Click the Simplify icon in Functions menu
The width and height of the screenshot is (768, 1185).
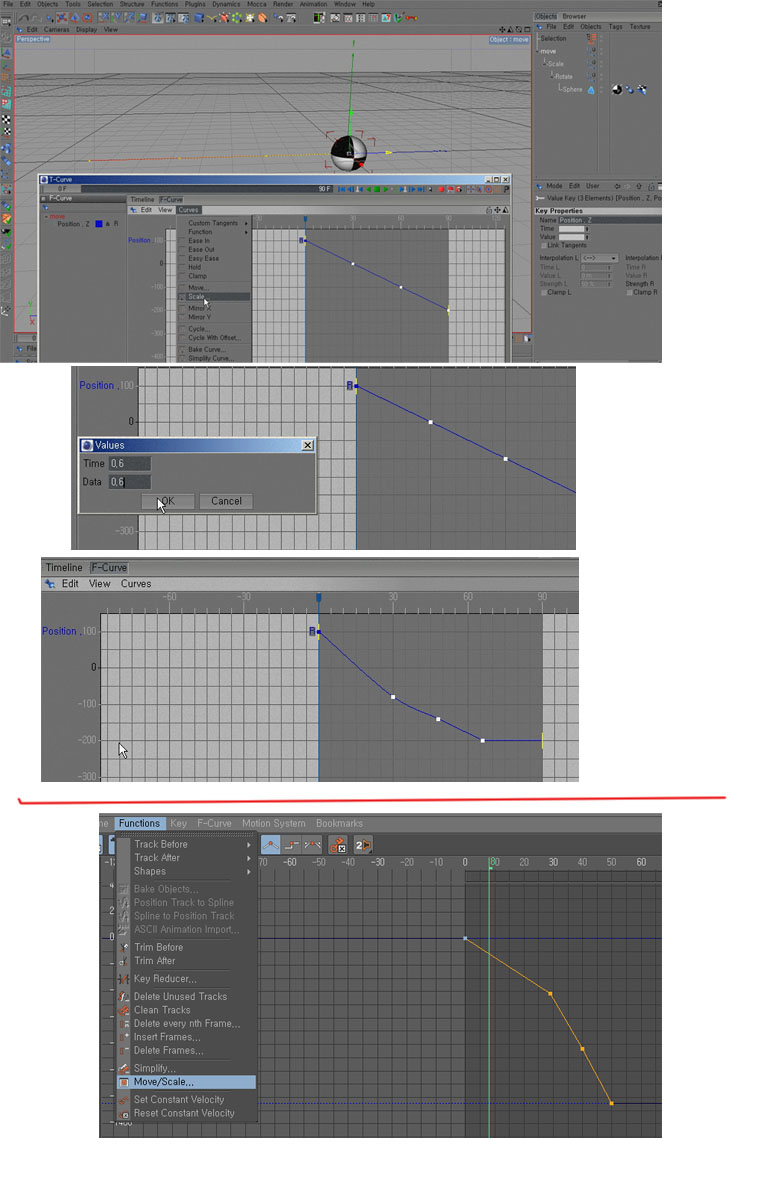tap(125, 1069)
